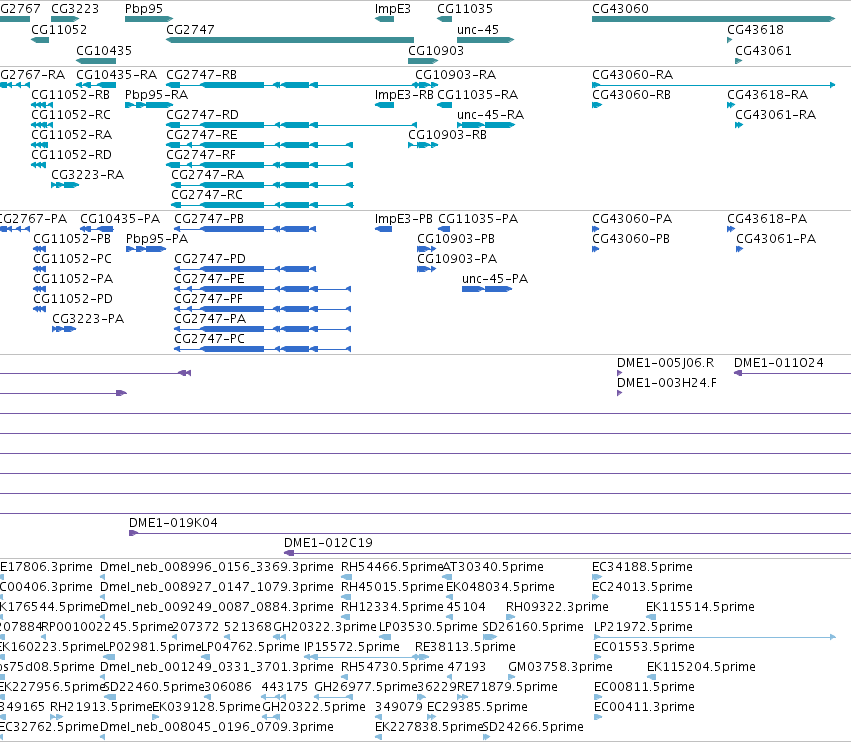The width and height of the screenshot is (851, 742).
Task: Select protein CG43060-PA
Action: (632, 219)
